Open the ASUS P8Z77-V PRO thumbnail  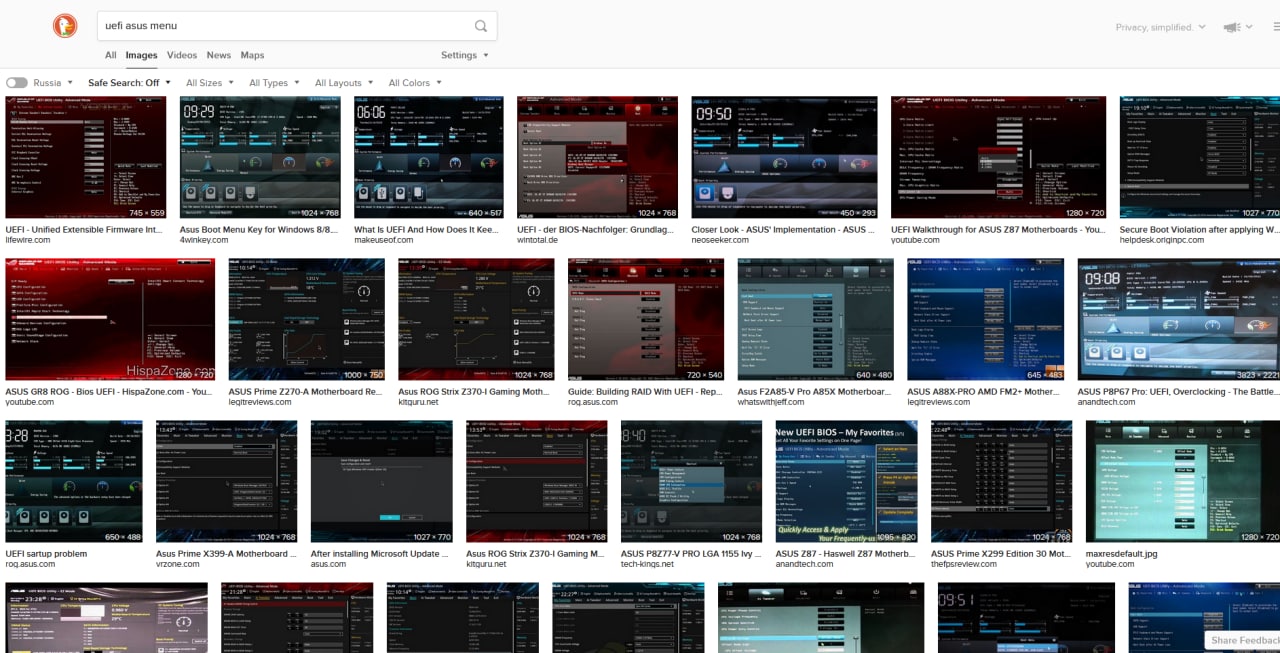point(692,481)
